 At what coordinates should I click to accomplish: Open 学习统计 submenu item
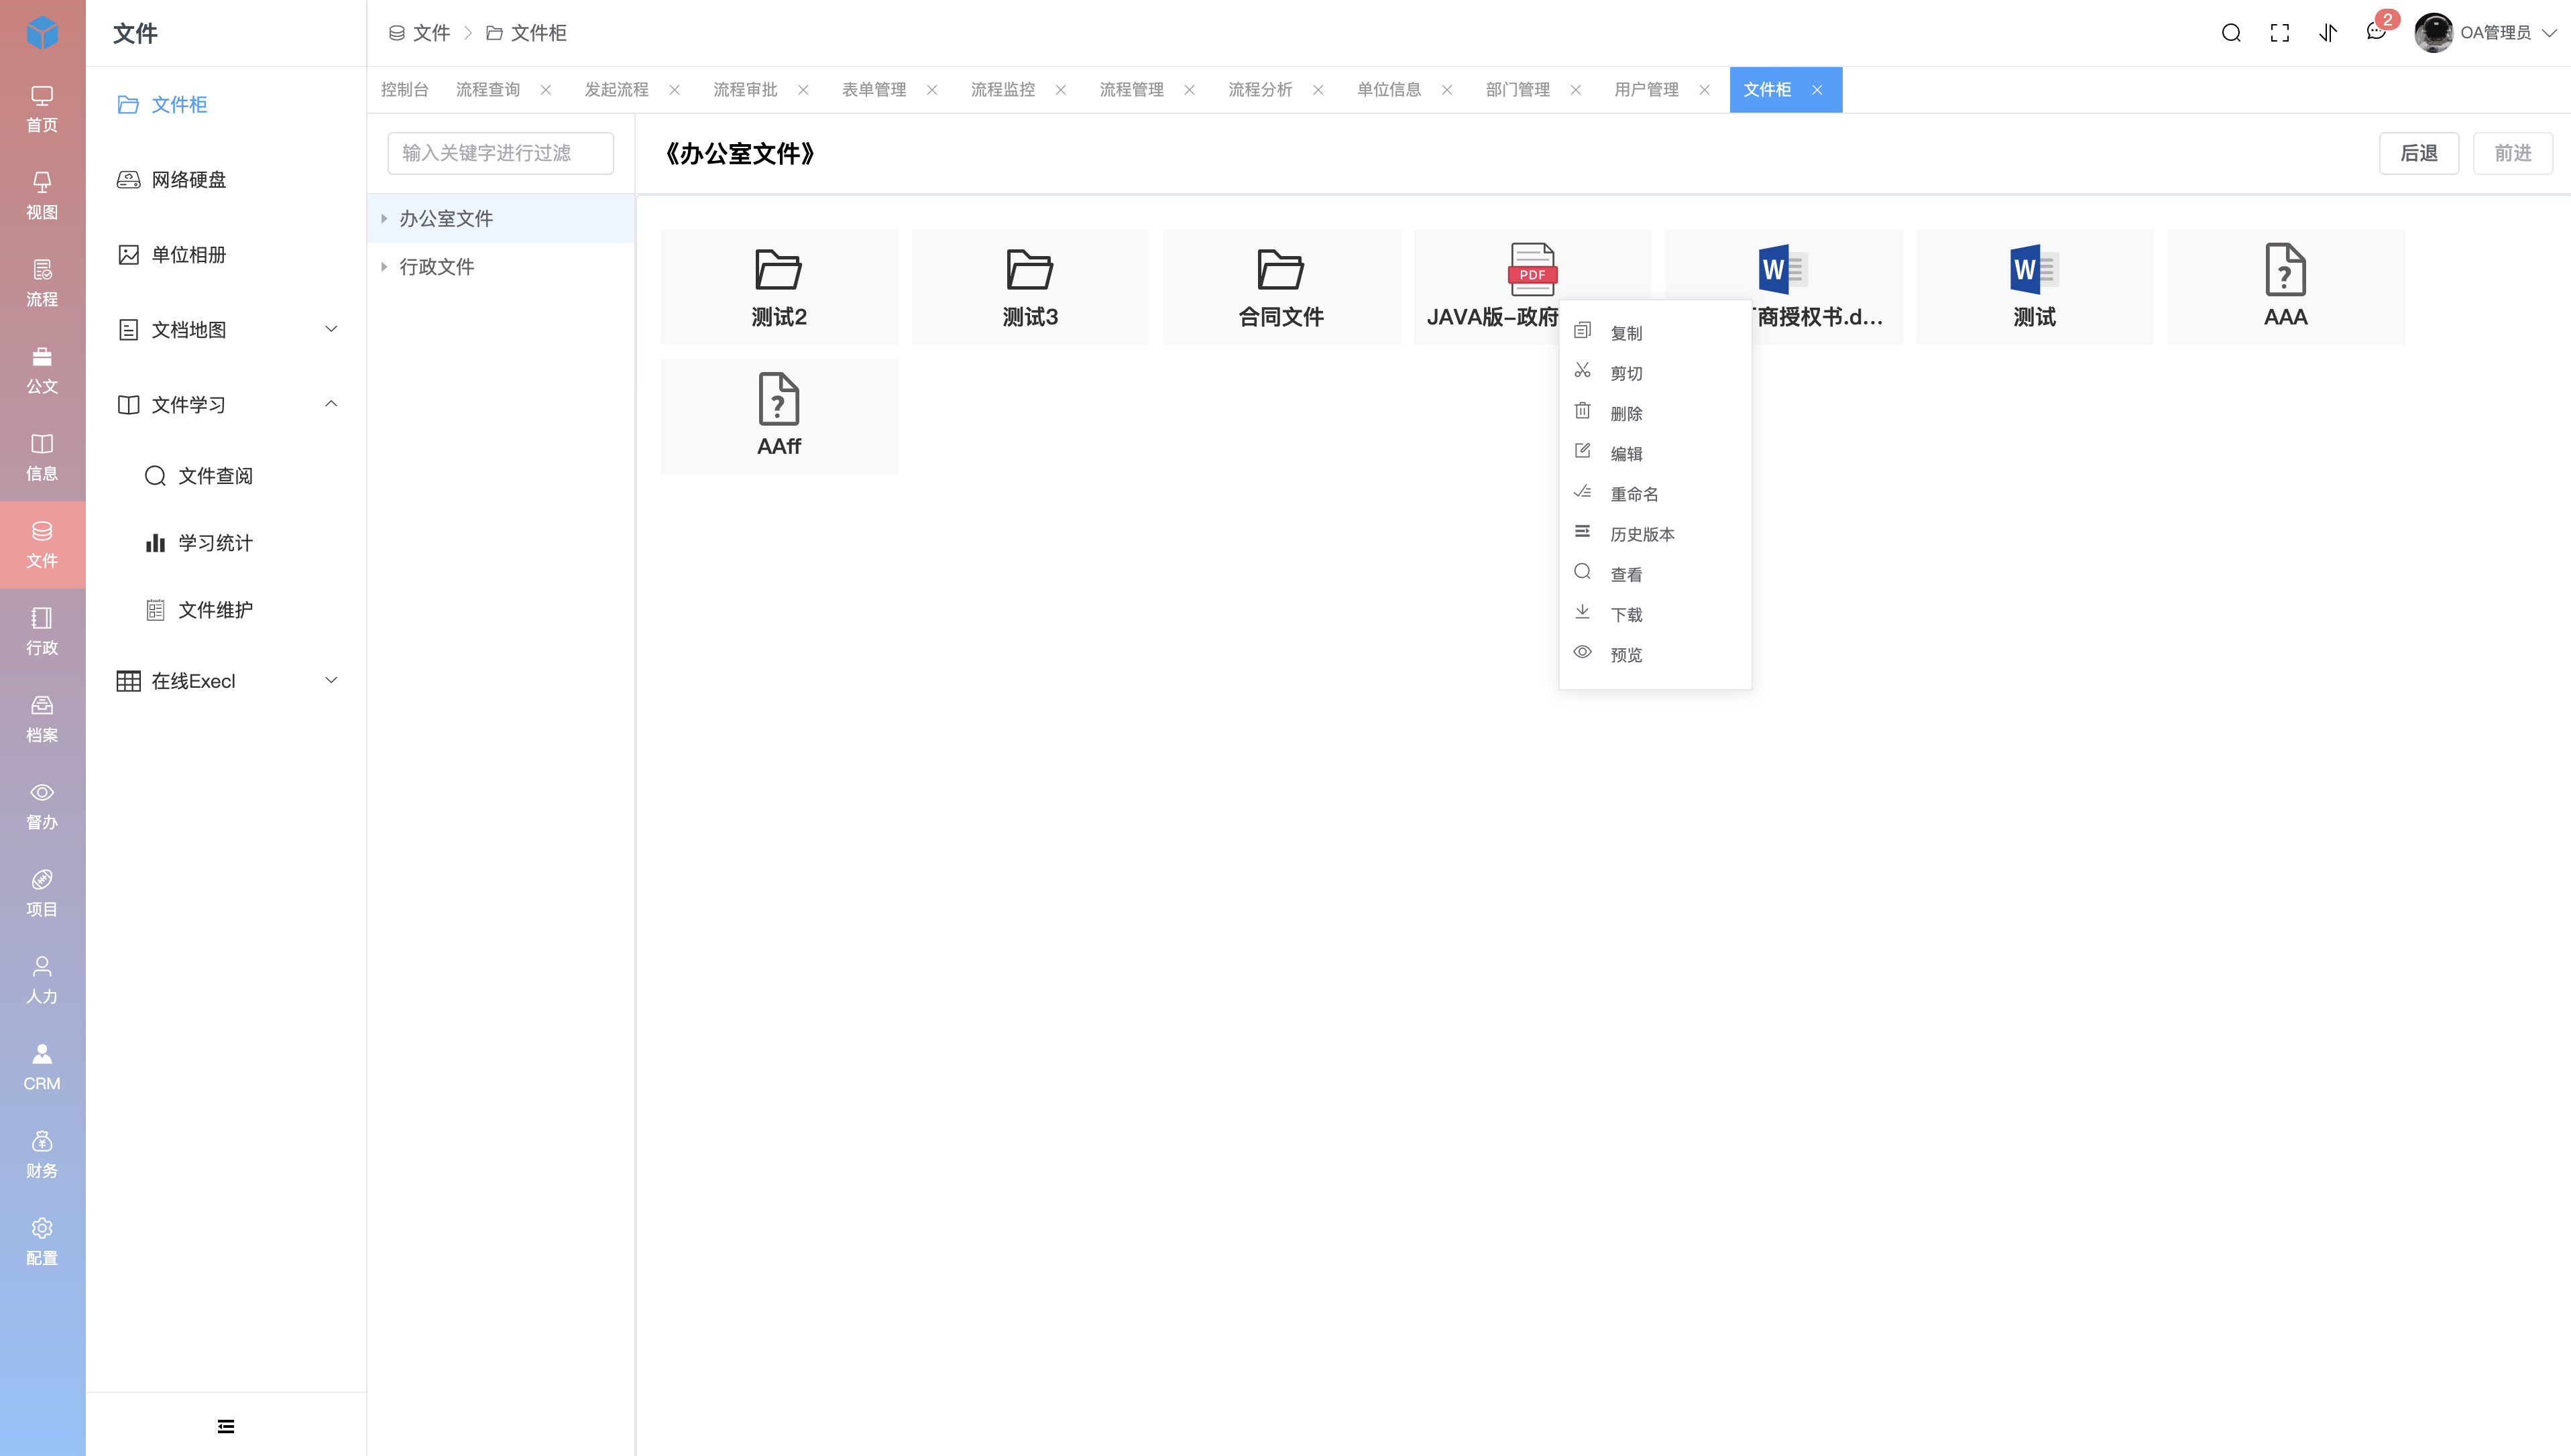click(x=226, y=543)
